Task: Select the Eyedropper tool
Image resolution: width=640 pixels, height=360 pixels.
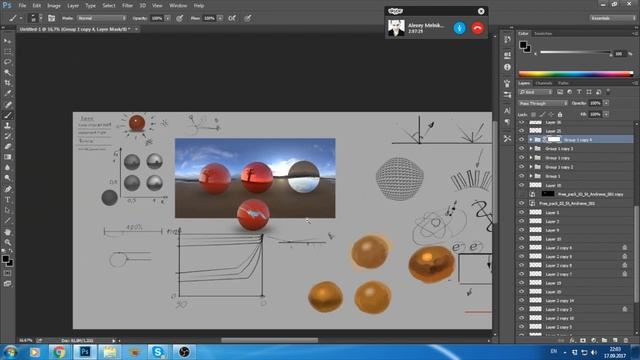Action: tap(7, 93)
